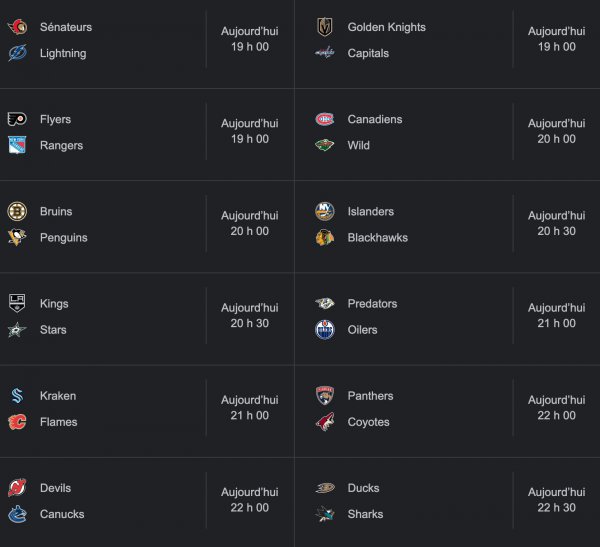Click the Bruins team logo
Screen dimensions: 600x547
tap(17, 211)
